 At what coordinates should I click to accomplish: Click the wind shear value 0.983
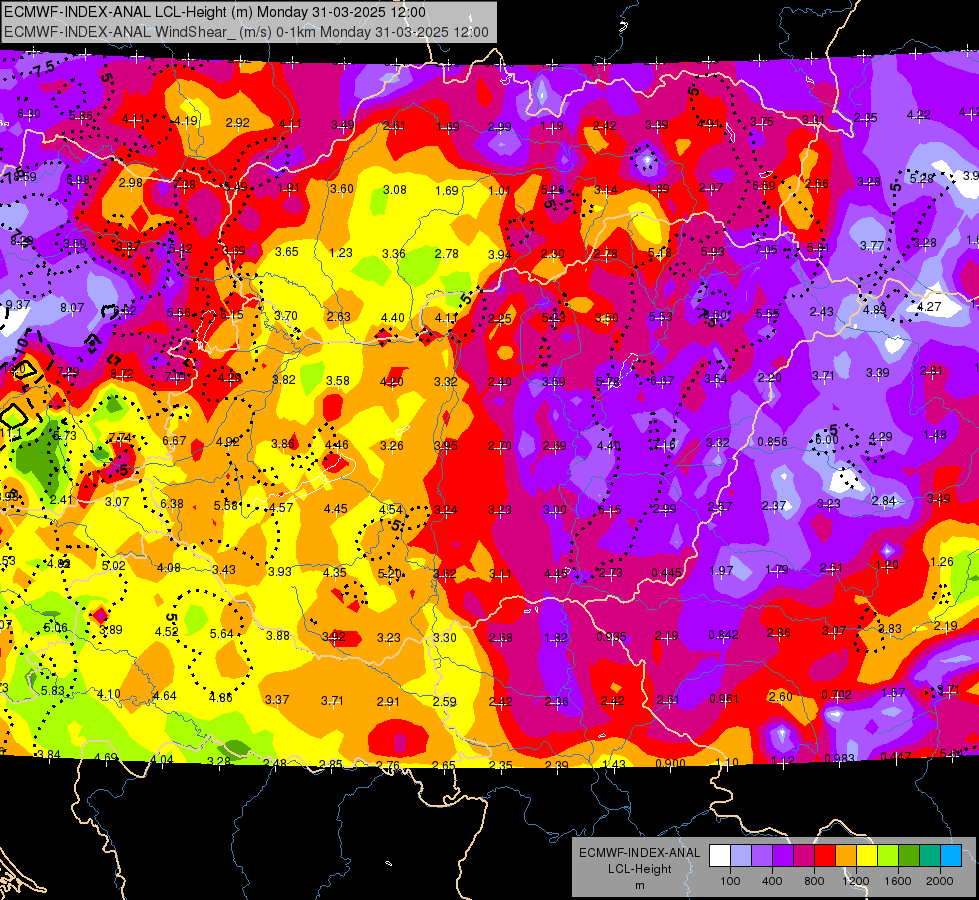click(839, 758)
